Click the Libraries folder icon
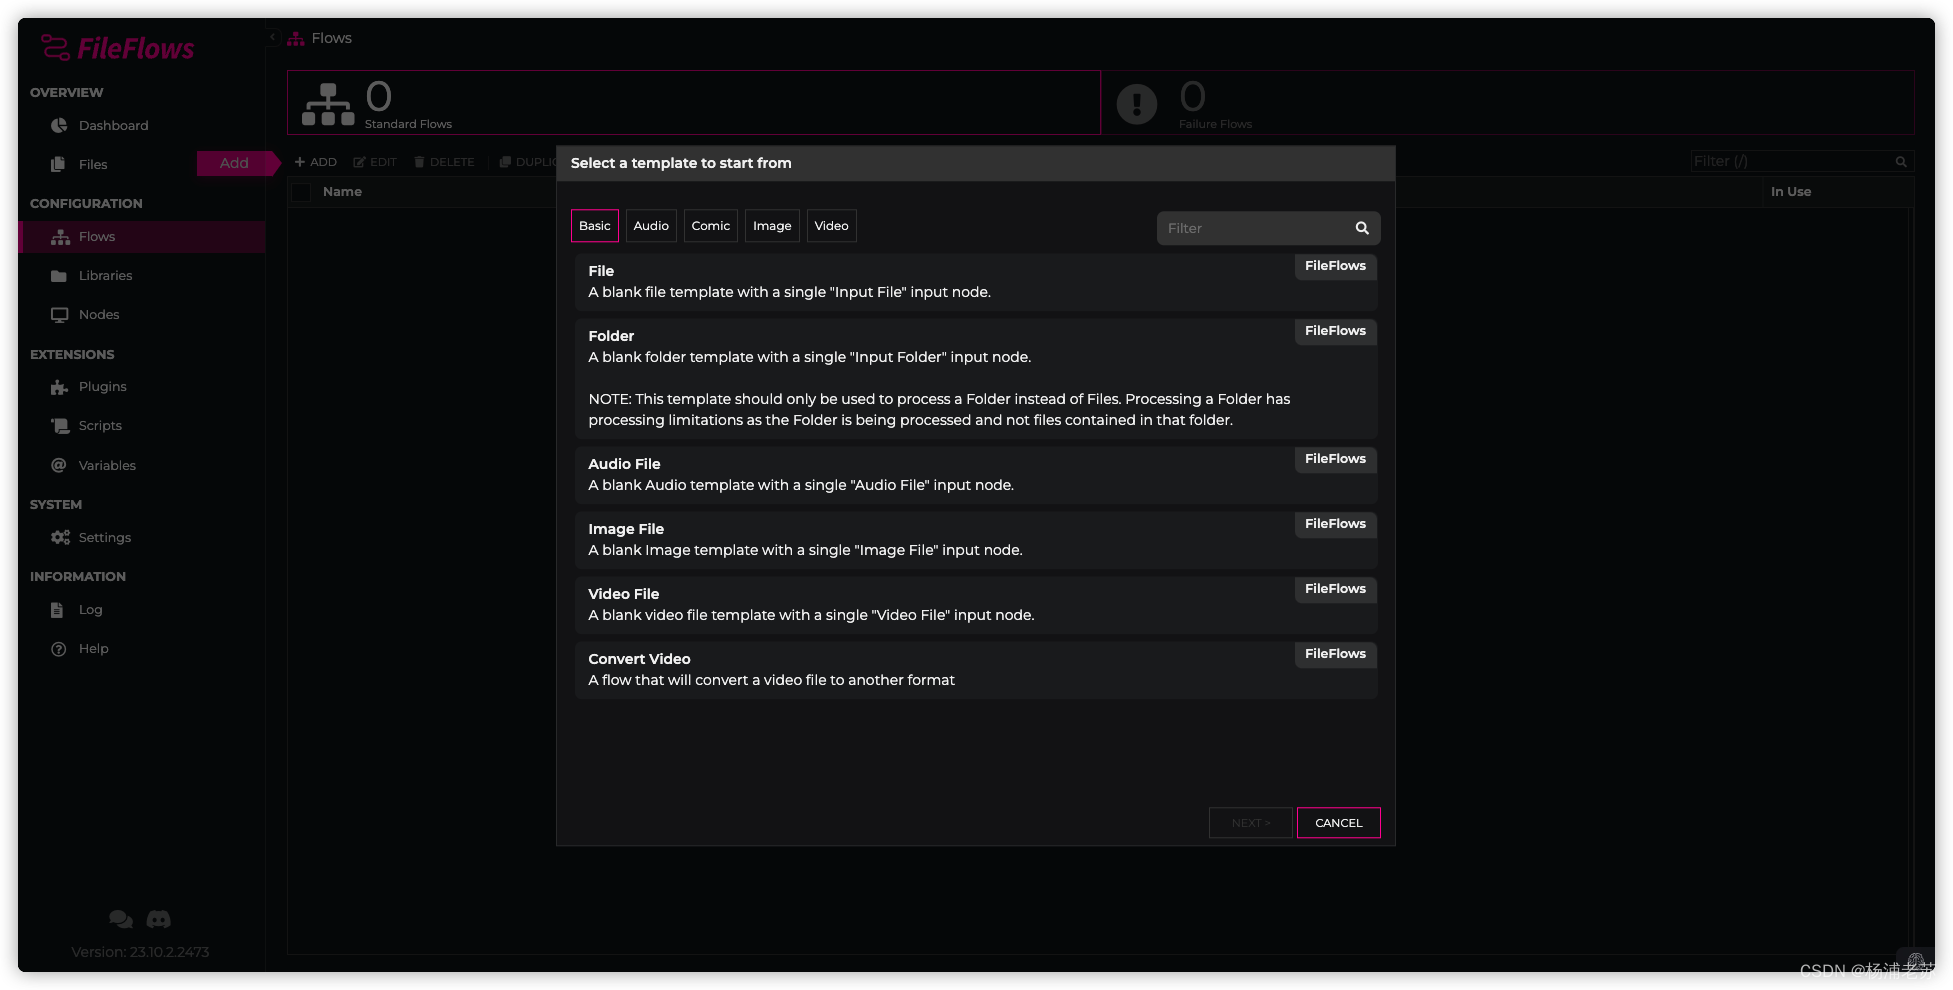The image size is (1953, 990). click(x=59, y=276)
